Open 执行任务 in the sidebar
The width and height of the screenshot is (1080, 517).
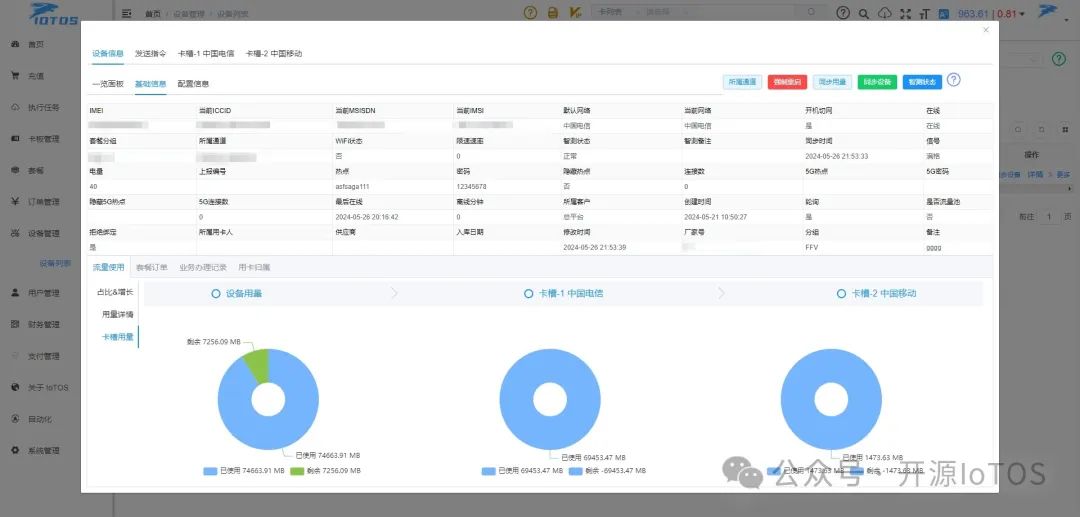tap(43, 107)
